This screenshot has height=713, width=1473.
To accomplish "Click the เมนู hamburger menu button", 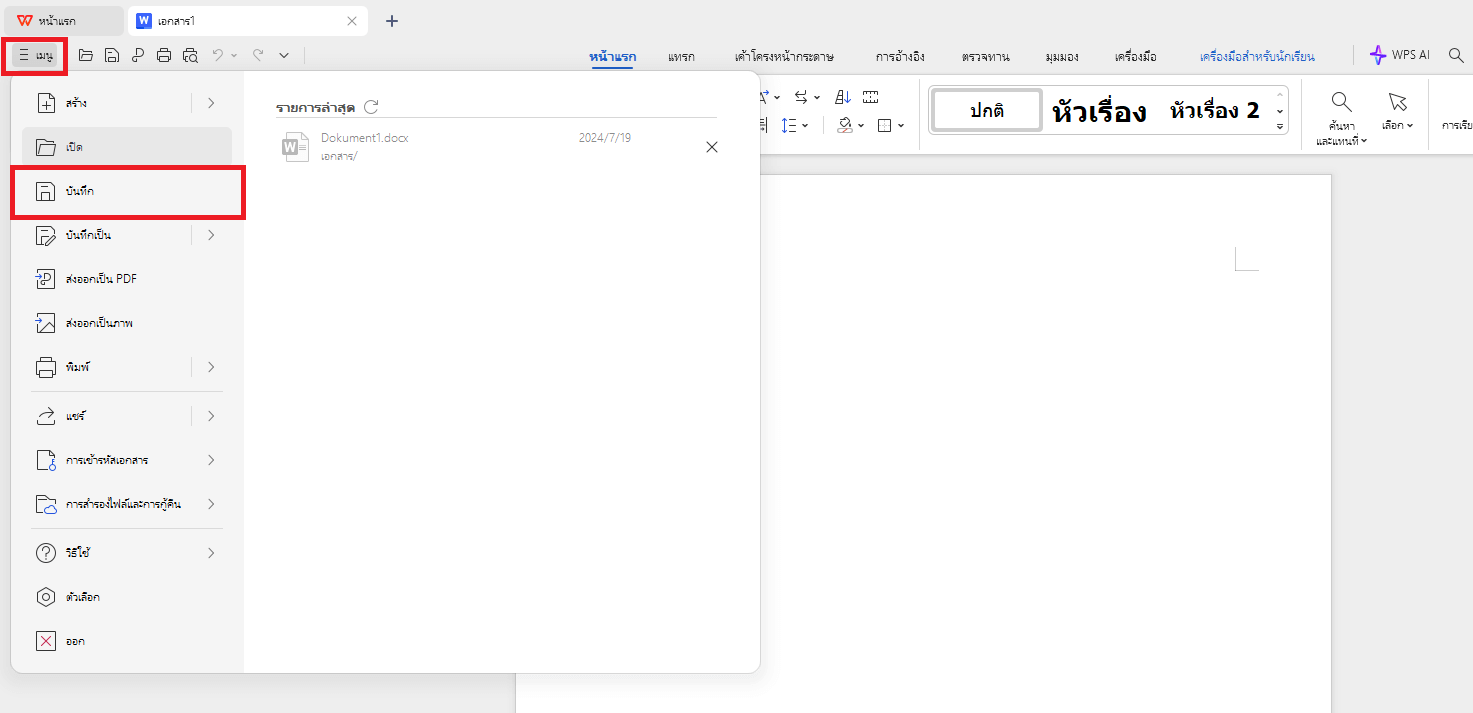I will 35,55.
